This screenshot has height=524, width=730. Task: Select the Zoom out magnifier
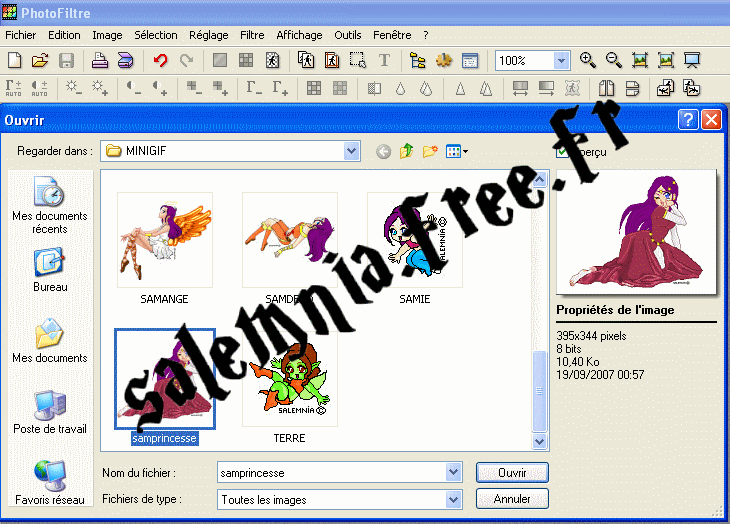[613, 61]
